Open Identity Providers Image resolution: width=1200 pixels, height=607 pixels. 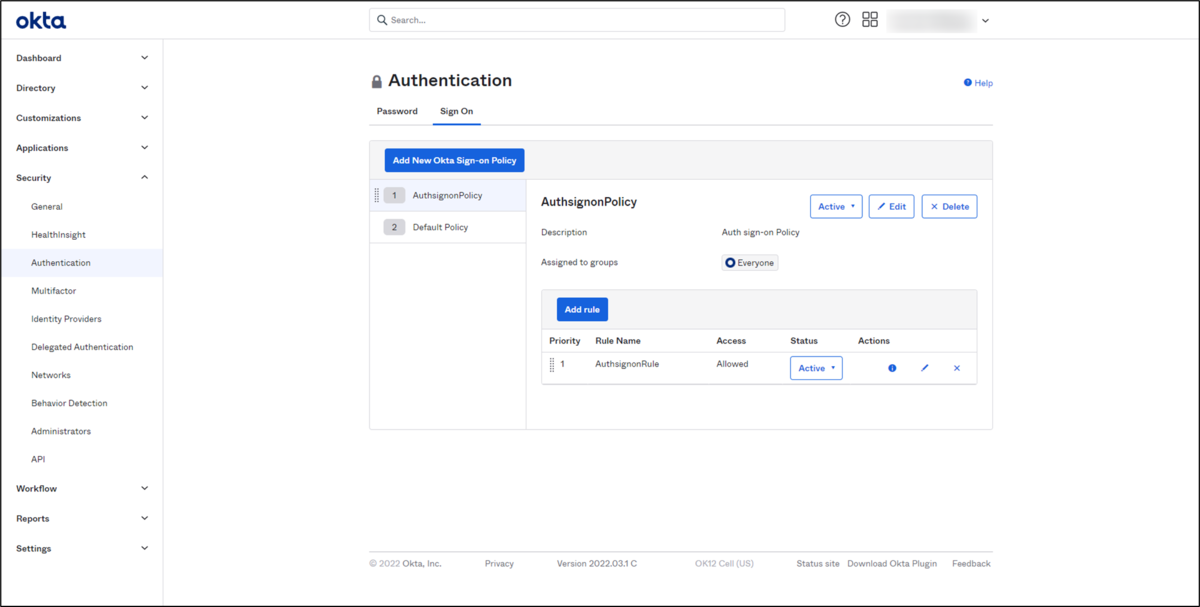pyautogui.click(x=66, y=319)
